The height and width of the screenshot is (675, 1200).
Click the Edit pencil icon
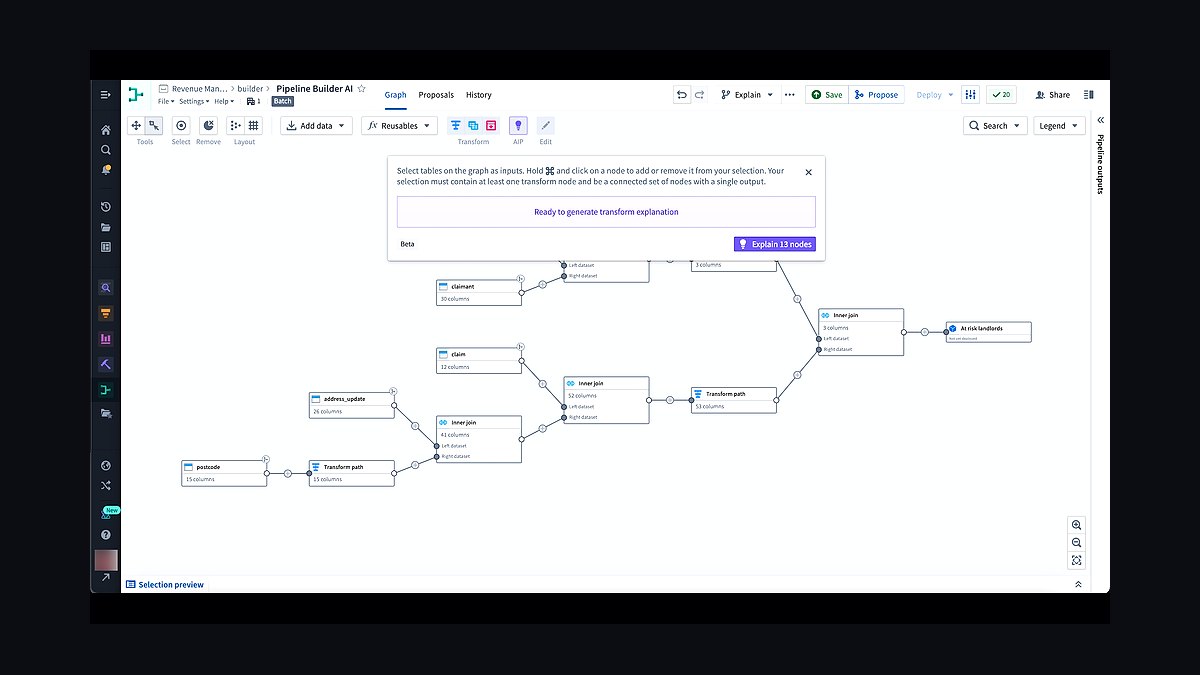545,126
